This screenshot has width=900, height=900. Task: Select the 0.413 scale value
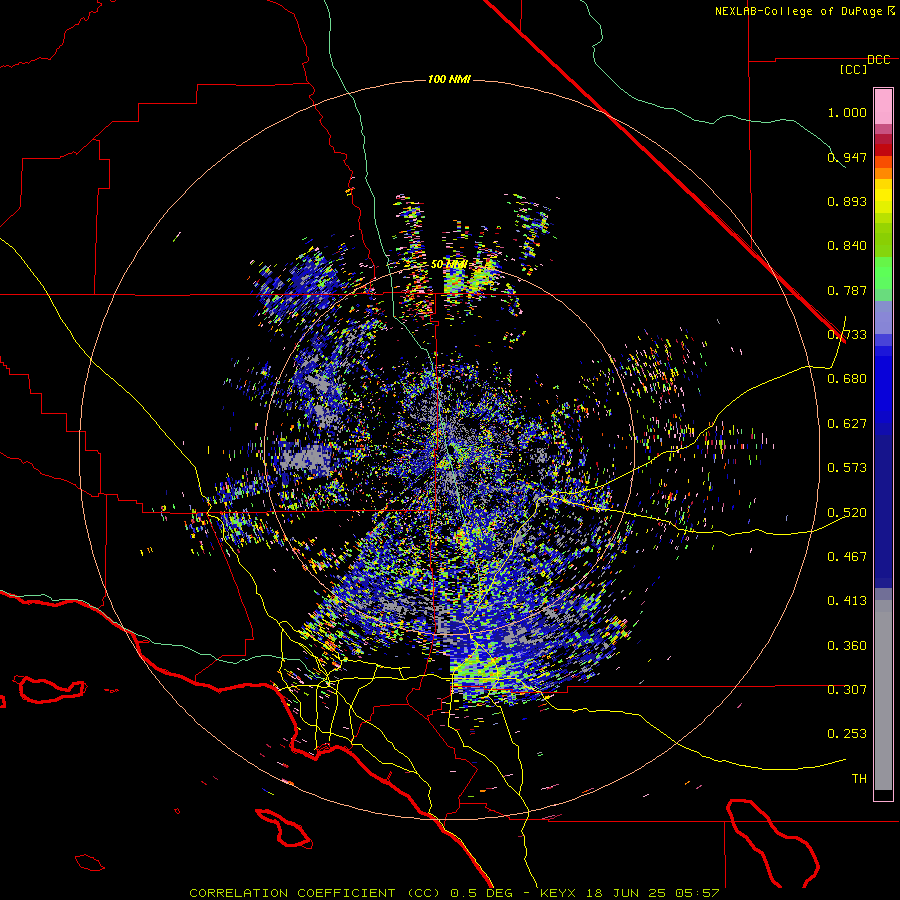point(847,601)
